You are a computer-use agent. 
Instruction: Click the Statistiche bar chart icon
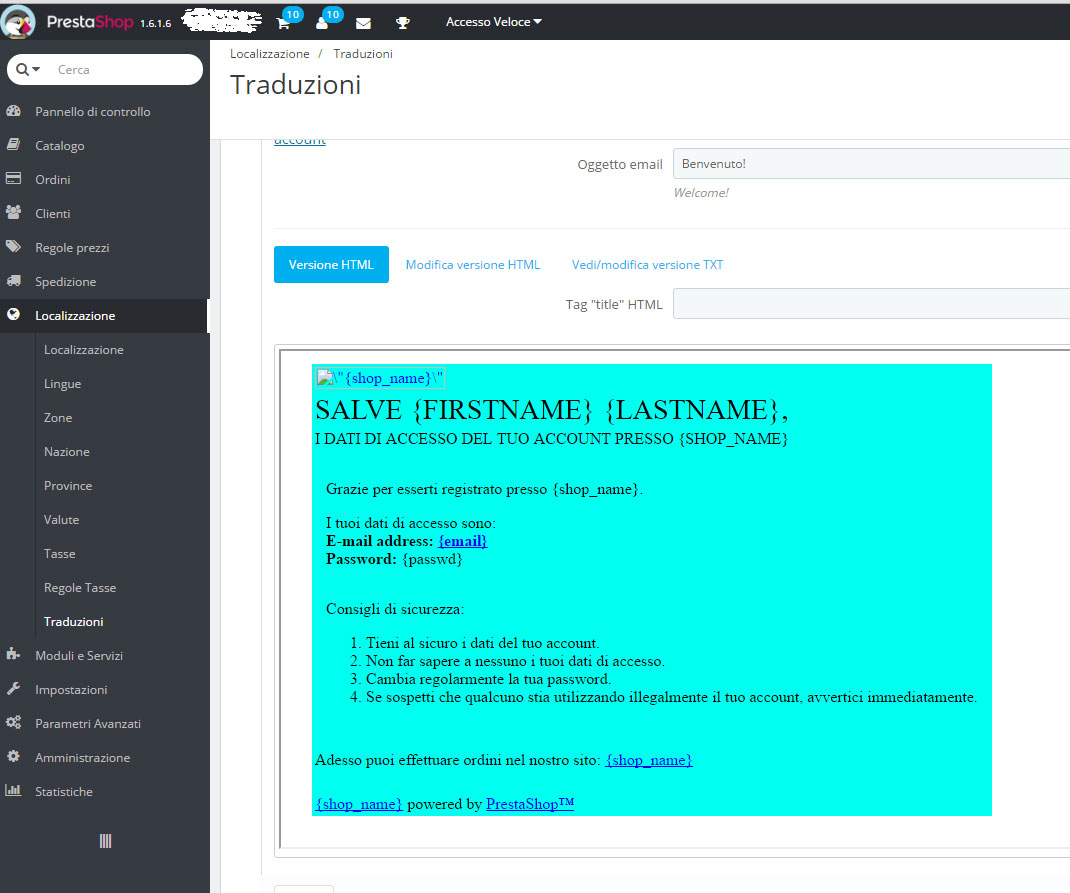point(13,790)
